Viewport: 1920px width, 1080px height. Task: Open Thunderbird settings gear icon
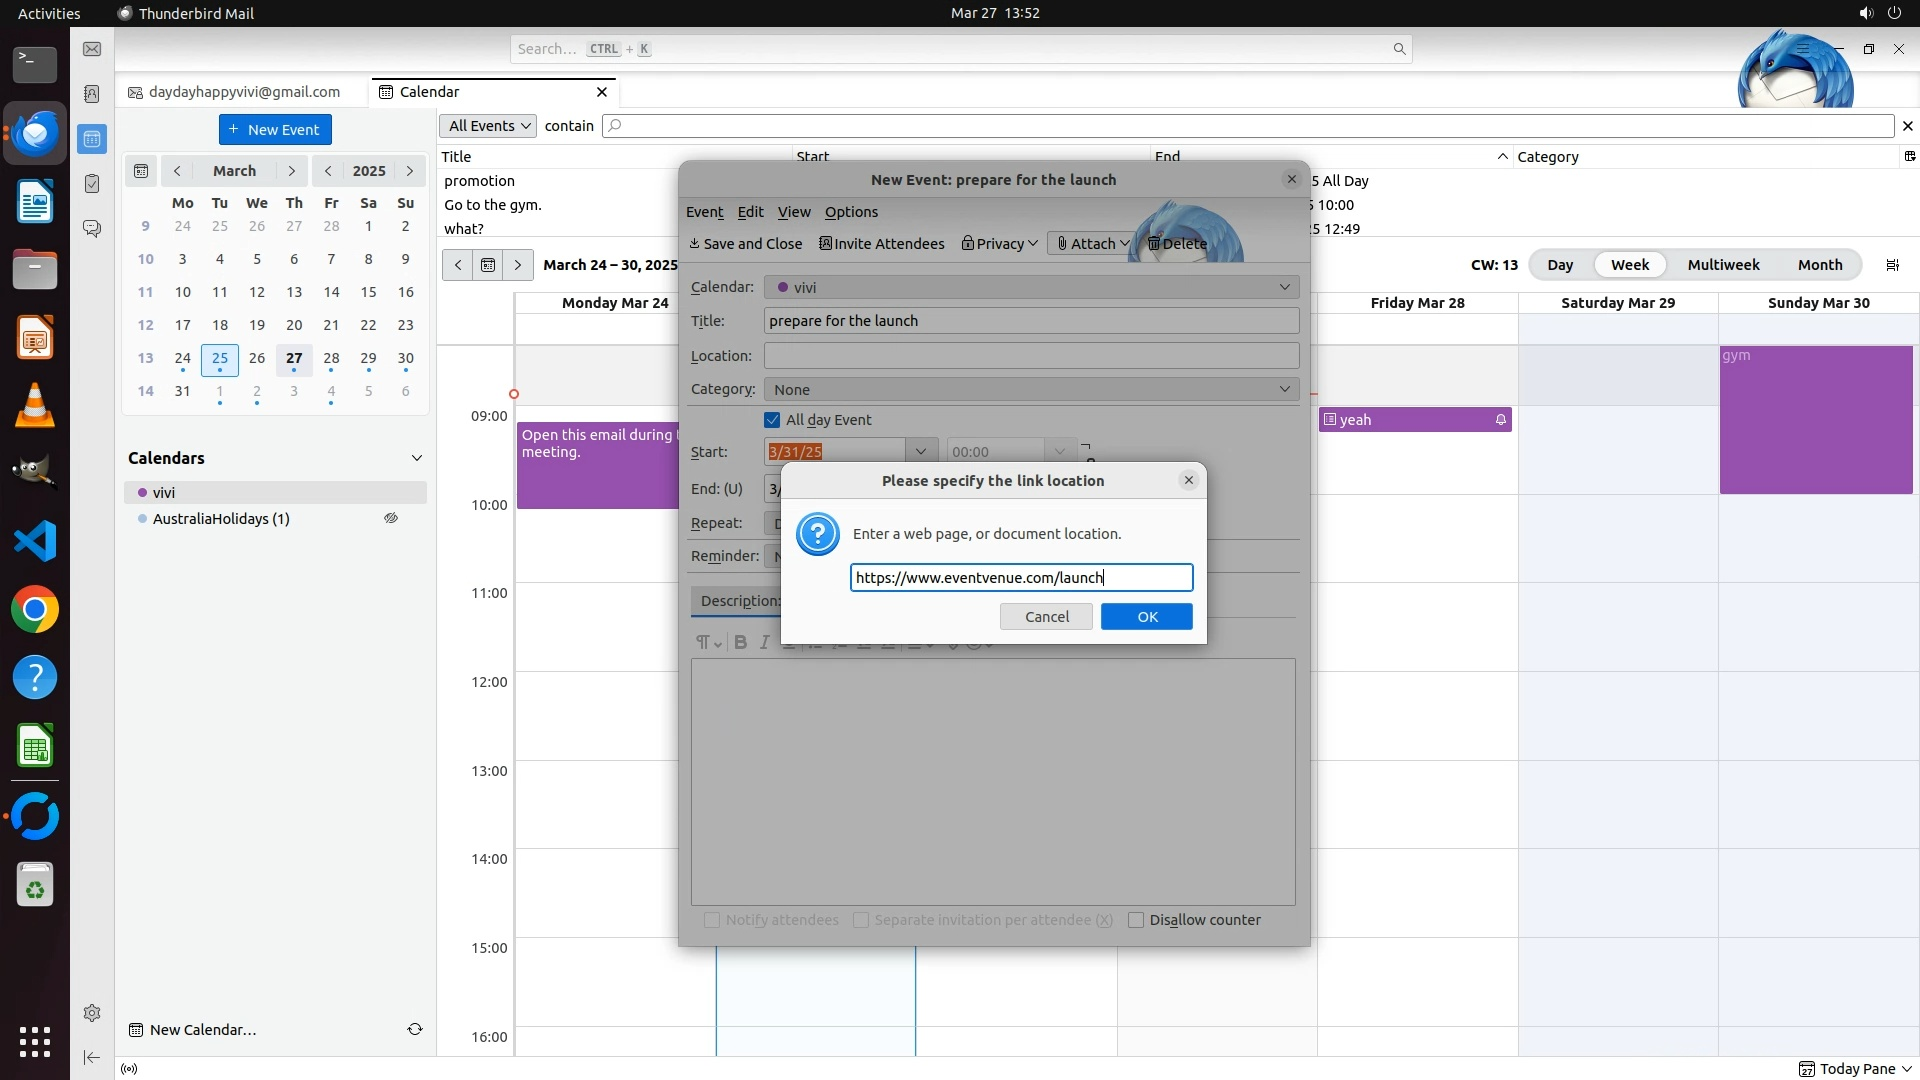pyautogui.click(x=91, y=1013)
